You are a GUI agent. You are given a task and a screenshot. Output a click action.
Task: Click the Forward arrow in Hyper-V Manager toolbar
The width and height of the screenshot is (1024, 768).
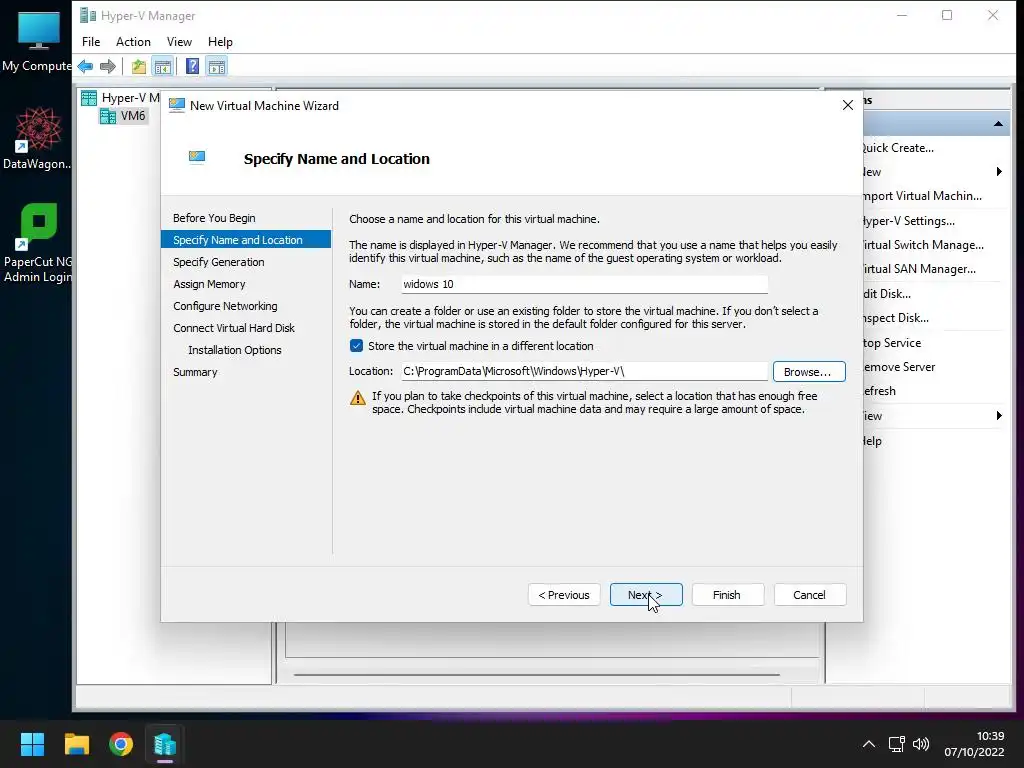point(108,66)
